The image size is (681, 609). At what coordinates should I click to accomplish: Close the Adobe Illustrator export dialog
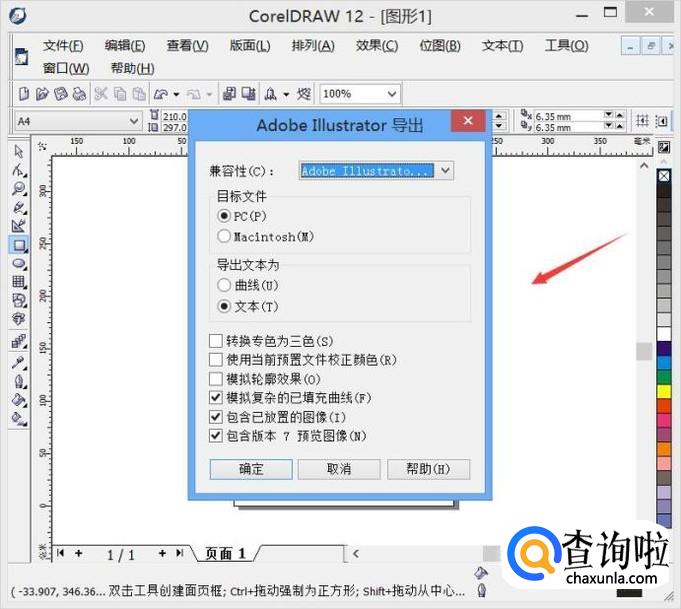click(468, 120)
